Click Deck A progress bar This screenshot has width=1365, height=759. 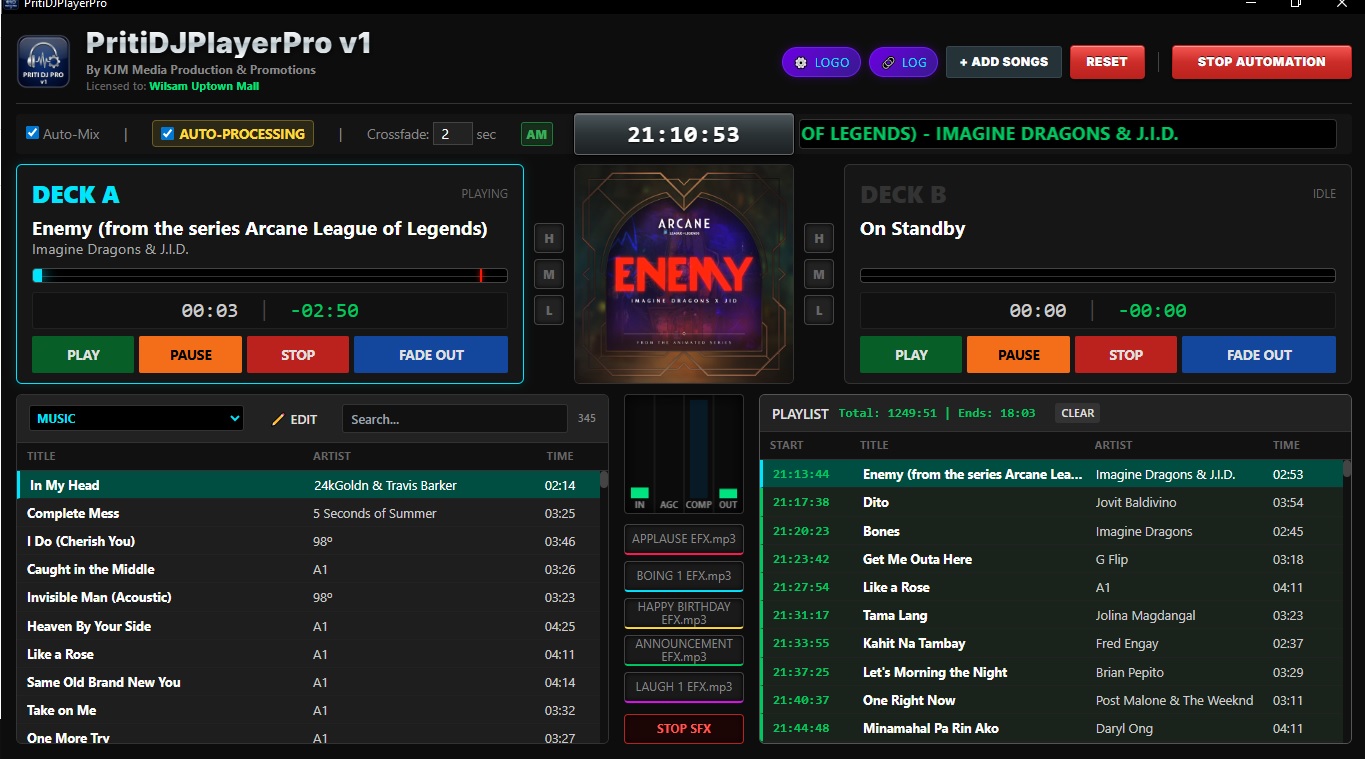tap(270, 275)
